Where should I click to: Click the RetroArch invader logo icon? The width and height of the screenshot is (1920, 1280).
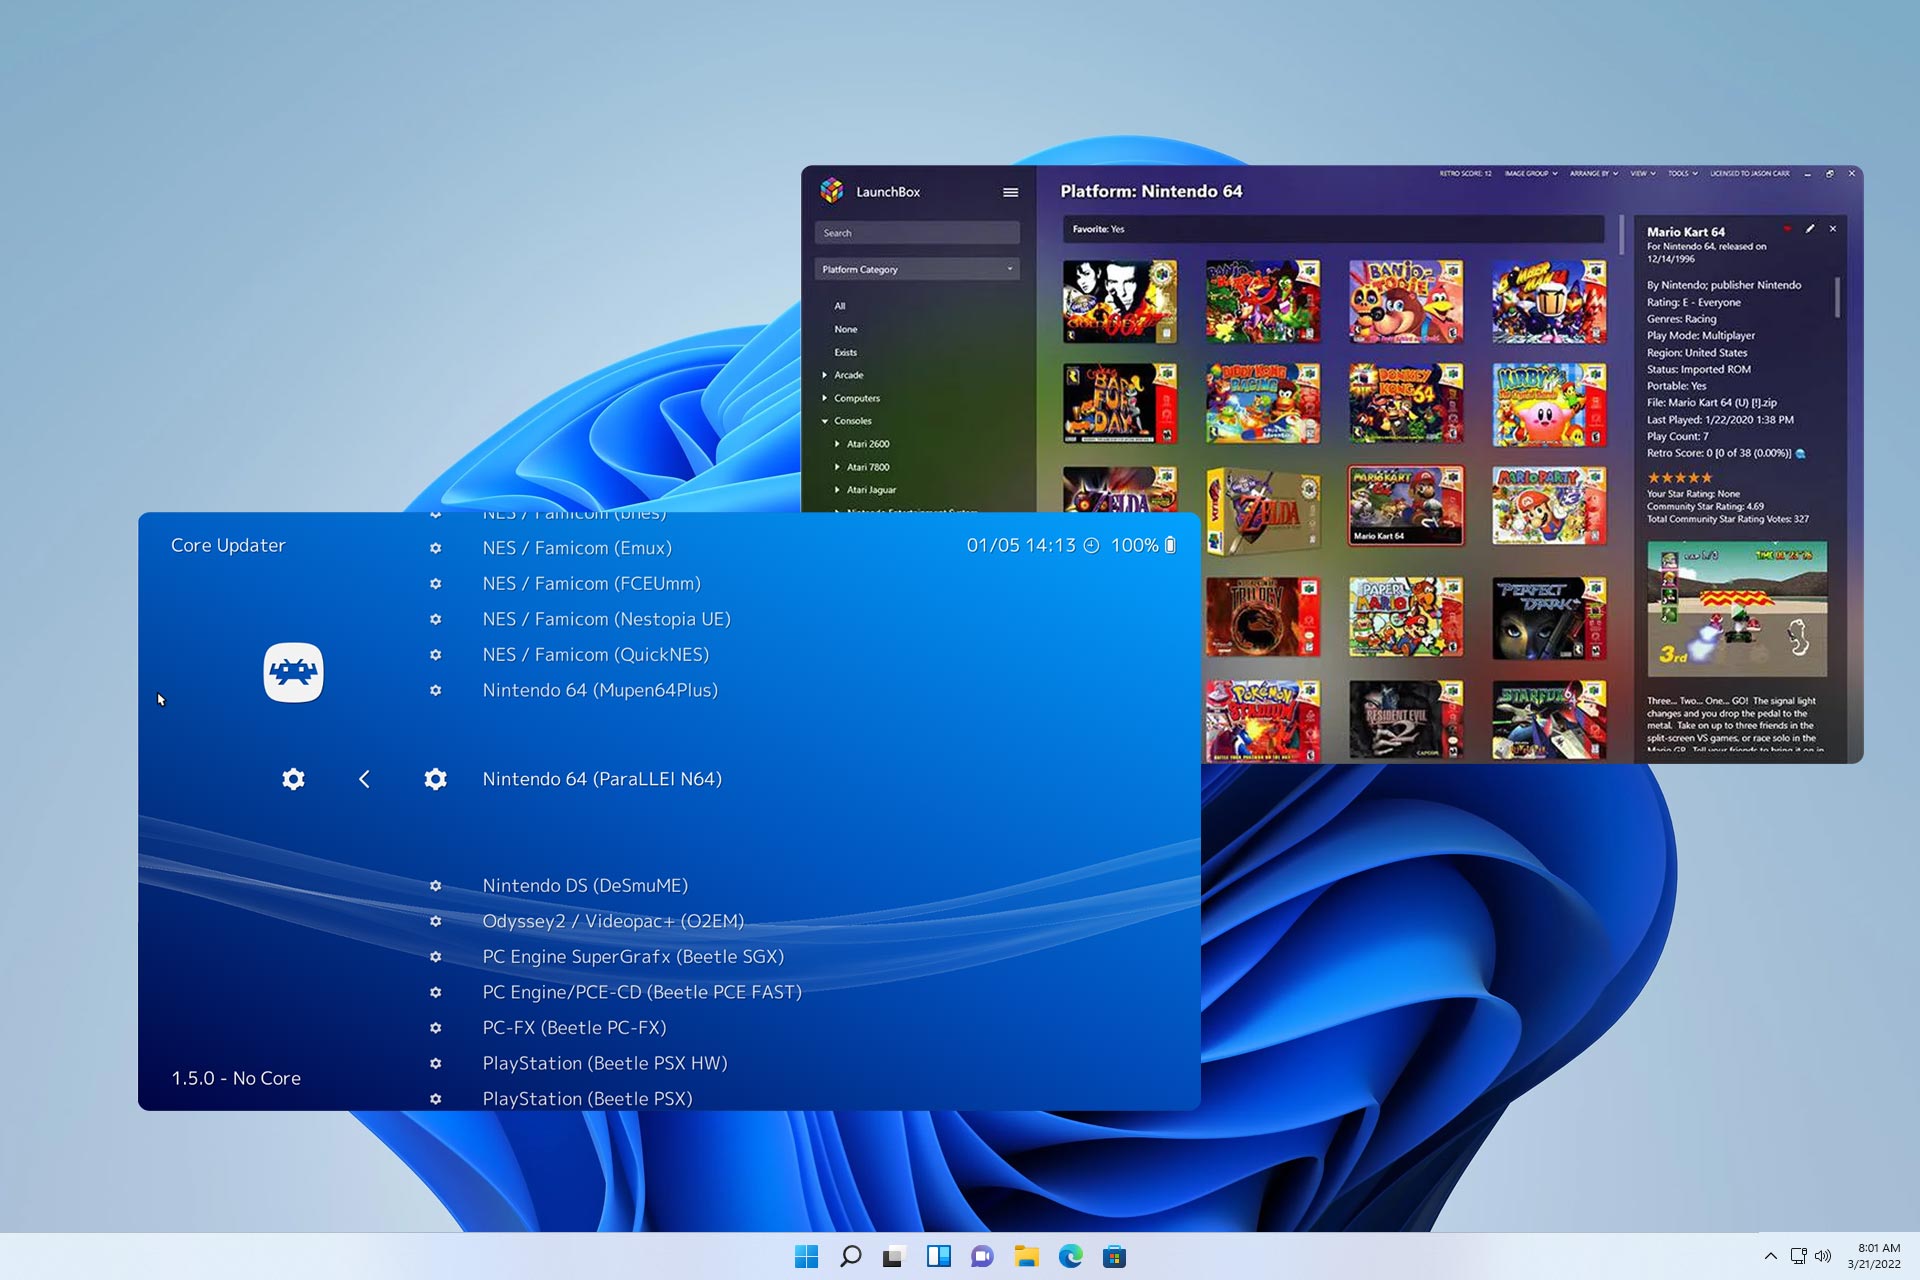coord(293,672)
